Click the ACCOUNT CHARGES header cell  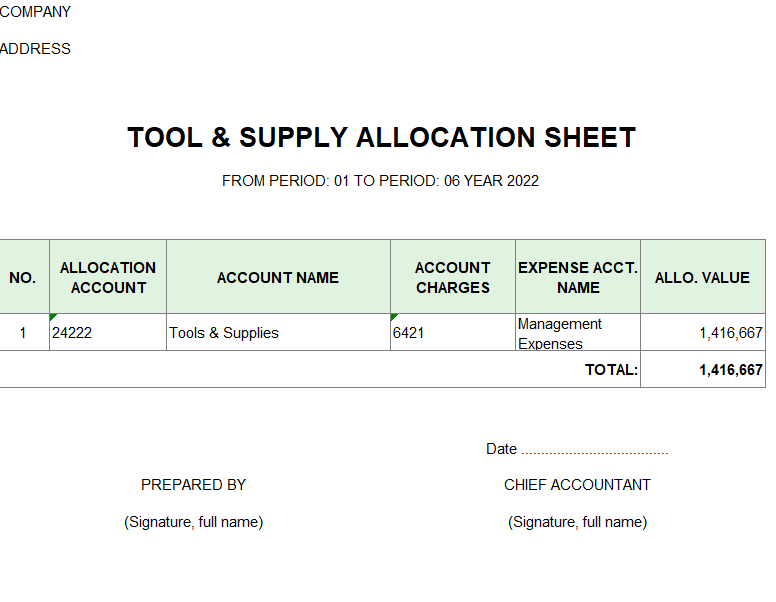click(x=453, y=277)
